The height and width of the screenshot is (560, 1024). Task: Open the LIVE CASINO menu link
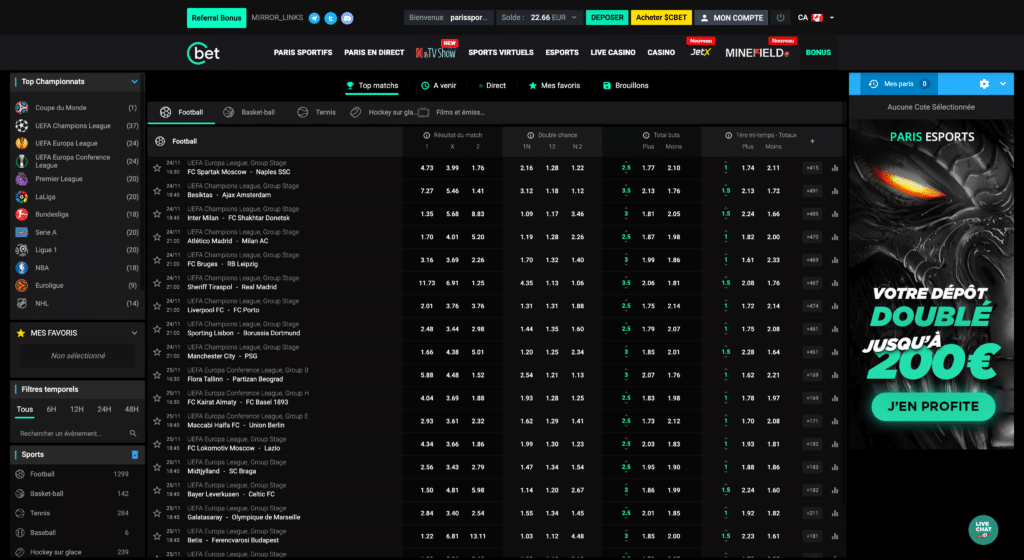pos(613,53)
